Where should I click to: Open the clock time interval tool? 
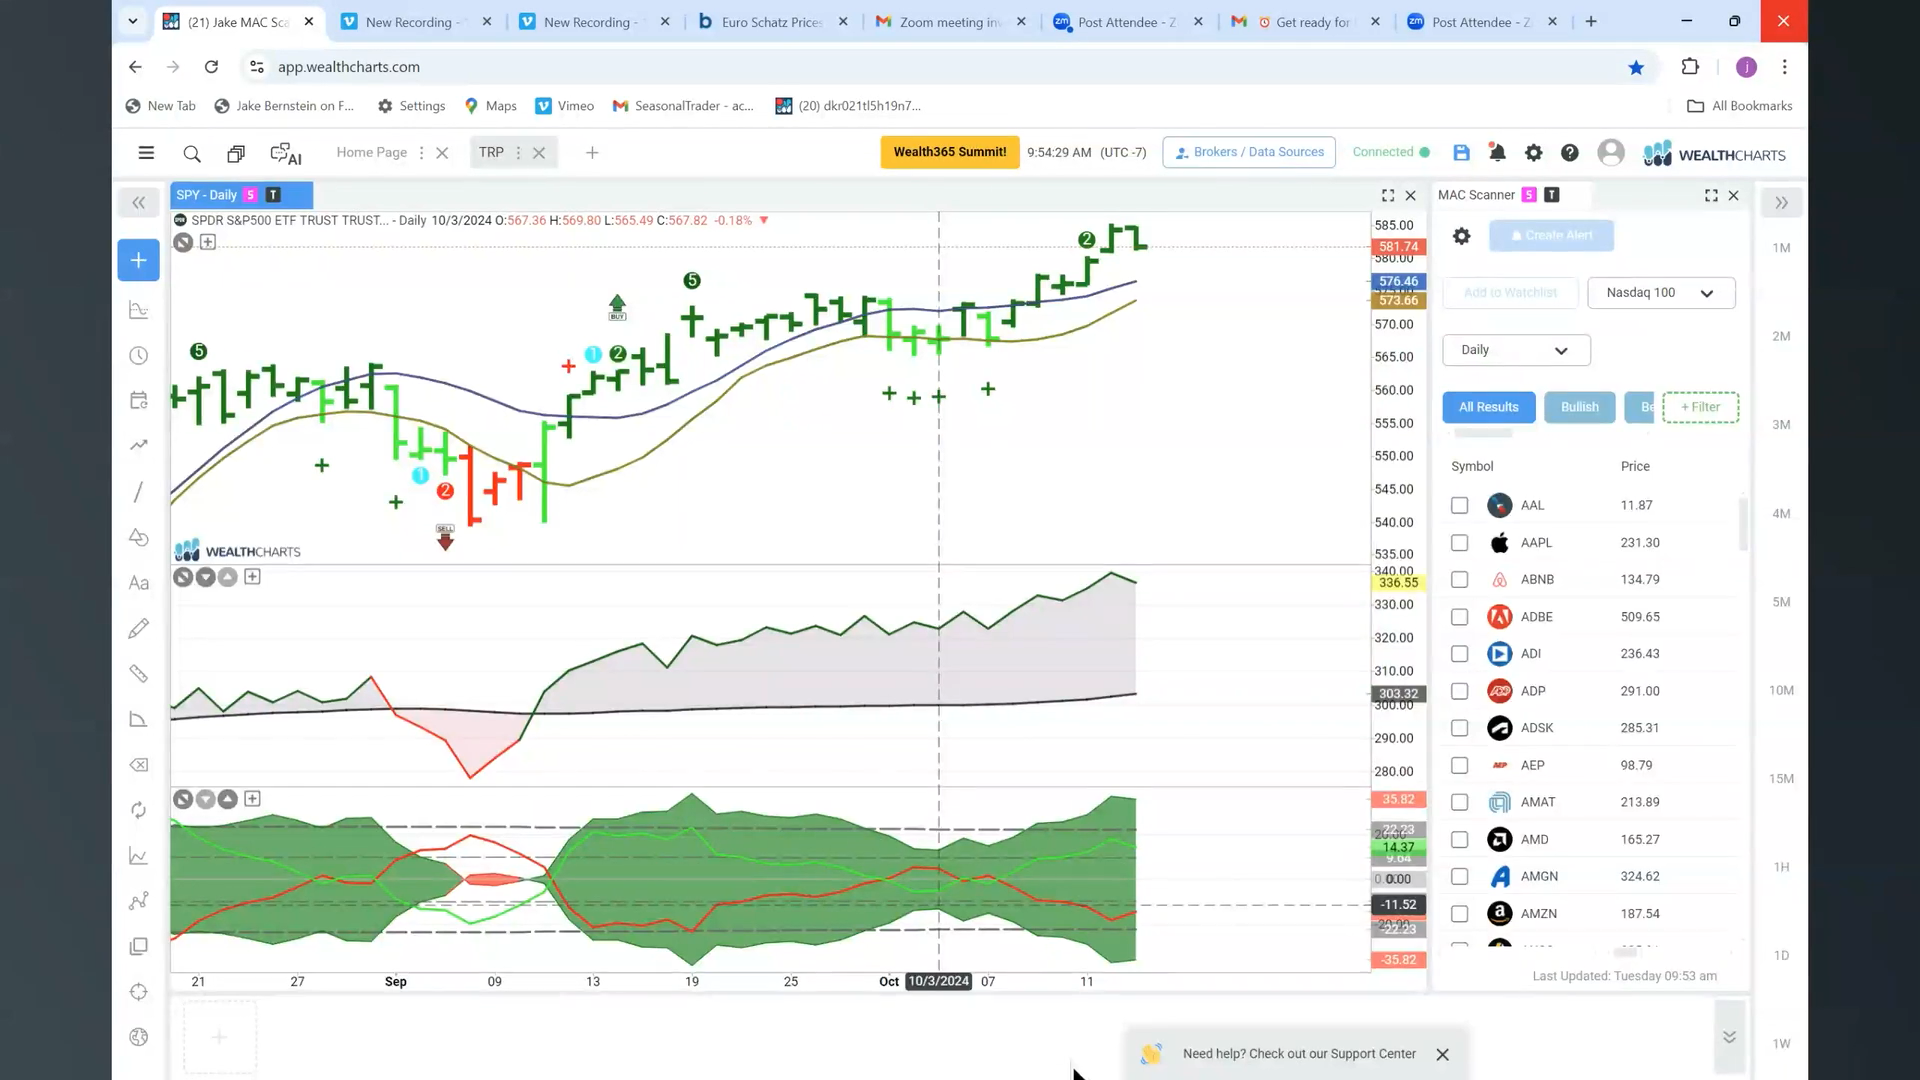(139, 356)
